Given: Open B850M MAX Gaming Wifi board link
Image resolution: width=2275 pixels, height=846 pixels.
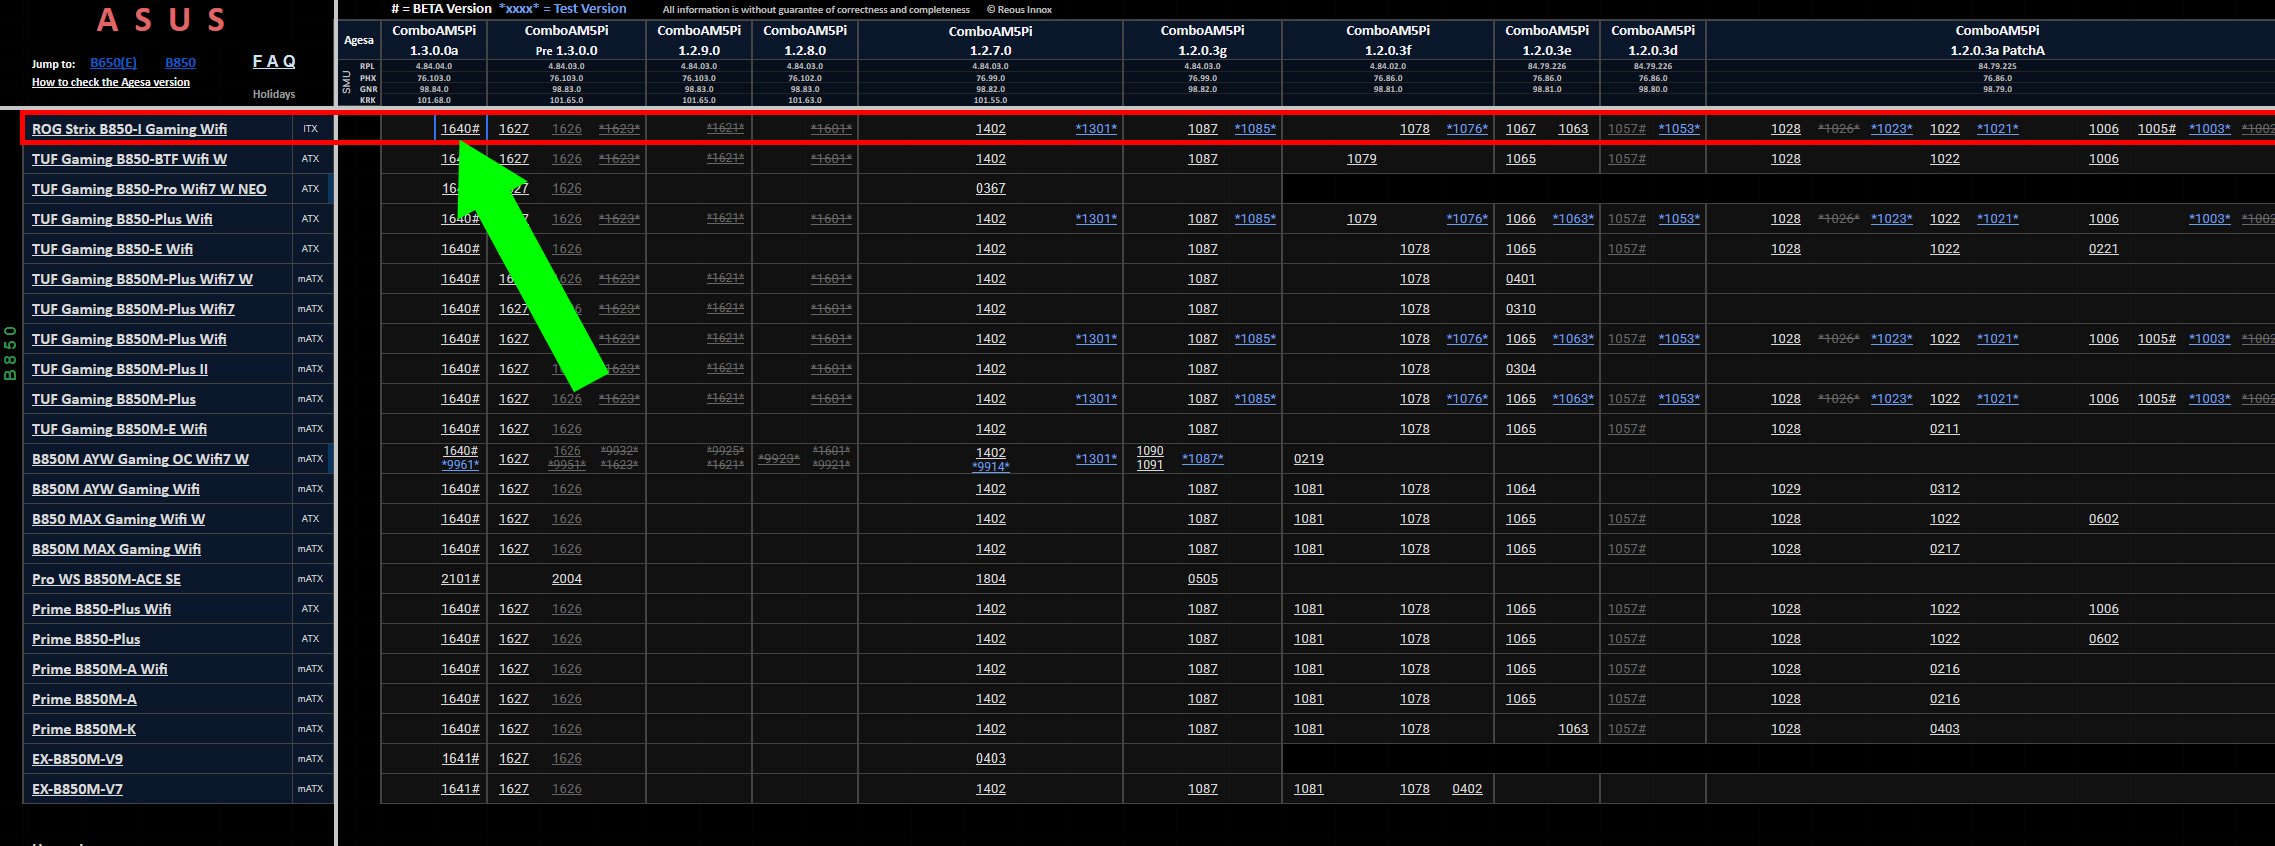Looking at the screenshot, I should tap(116, 549).
